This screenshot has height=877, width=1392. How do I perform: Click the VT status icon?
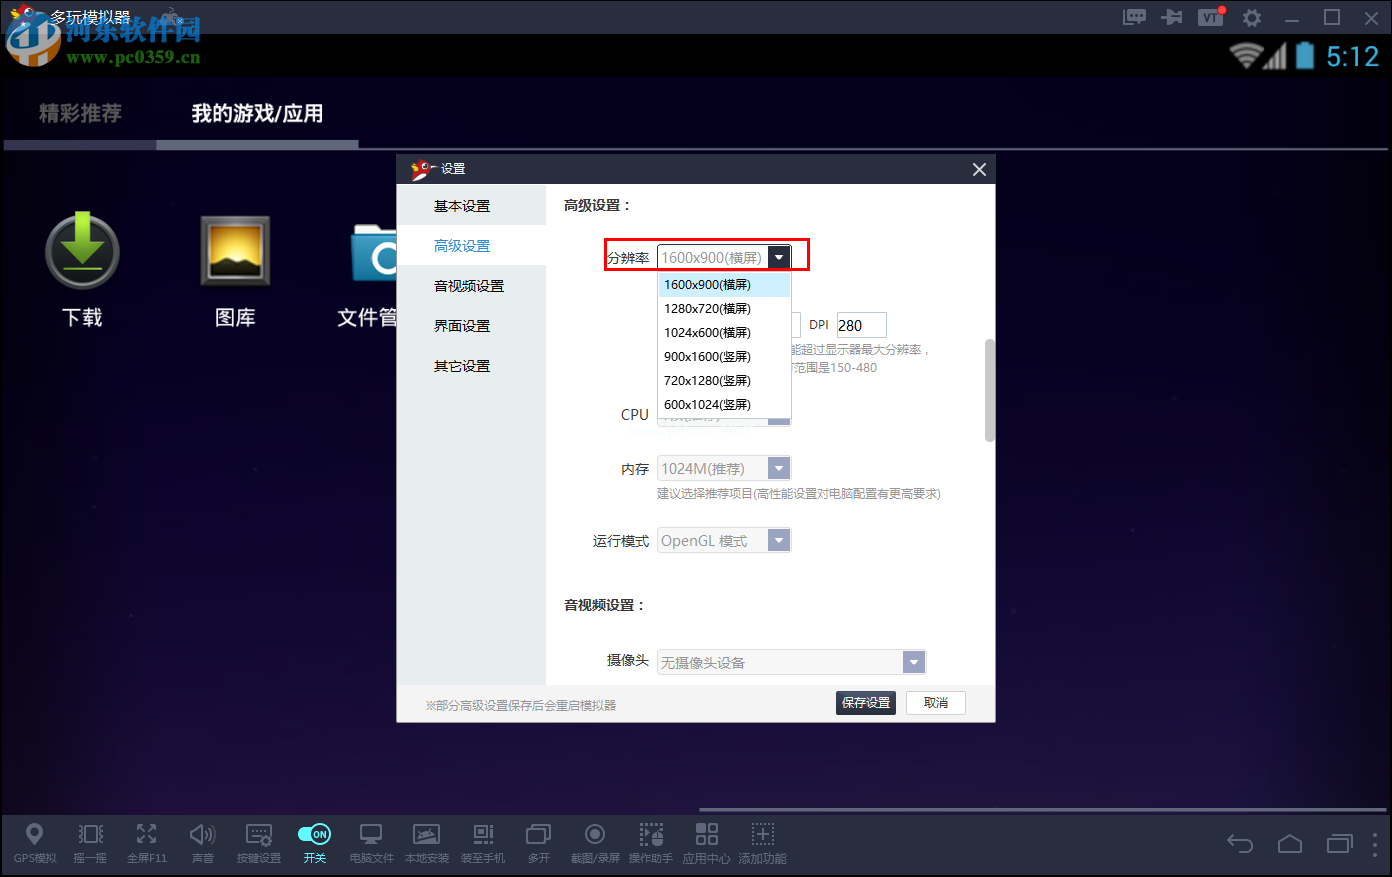[x=1211, y=17]
